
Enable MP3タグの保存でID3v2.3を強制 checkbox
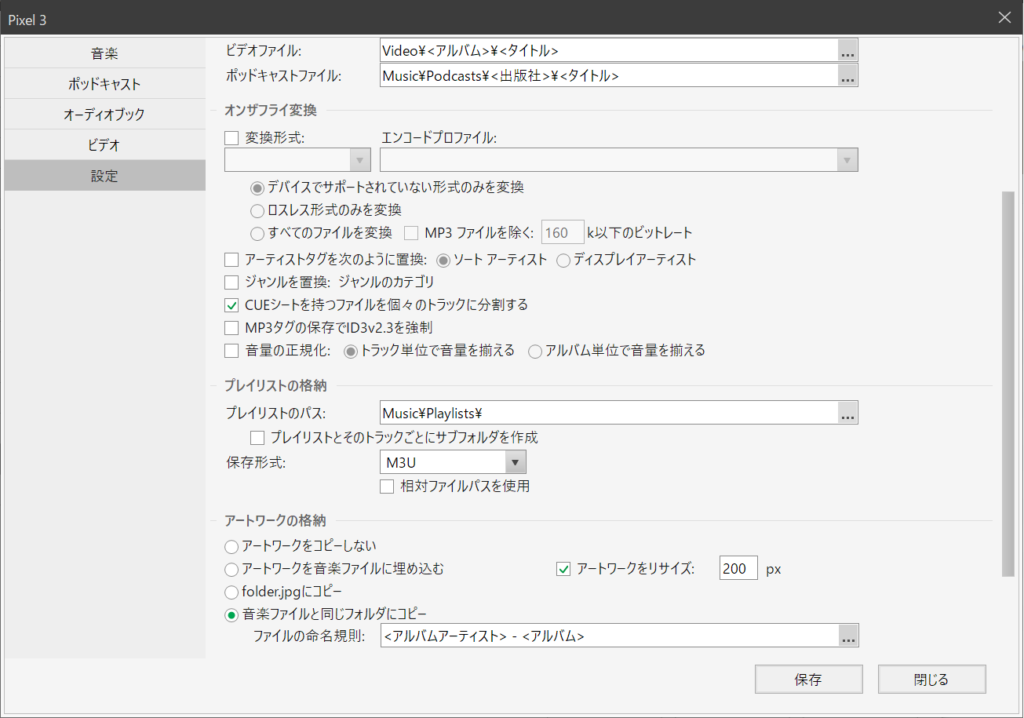[231, 328]
